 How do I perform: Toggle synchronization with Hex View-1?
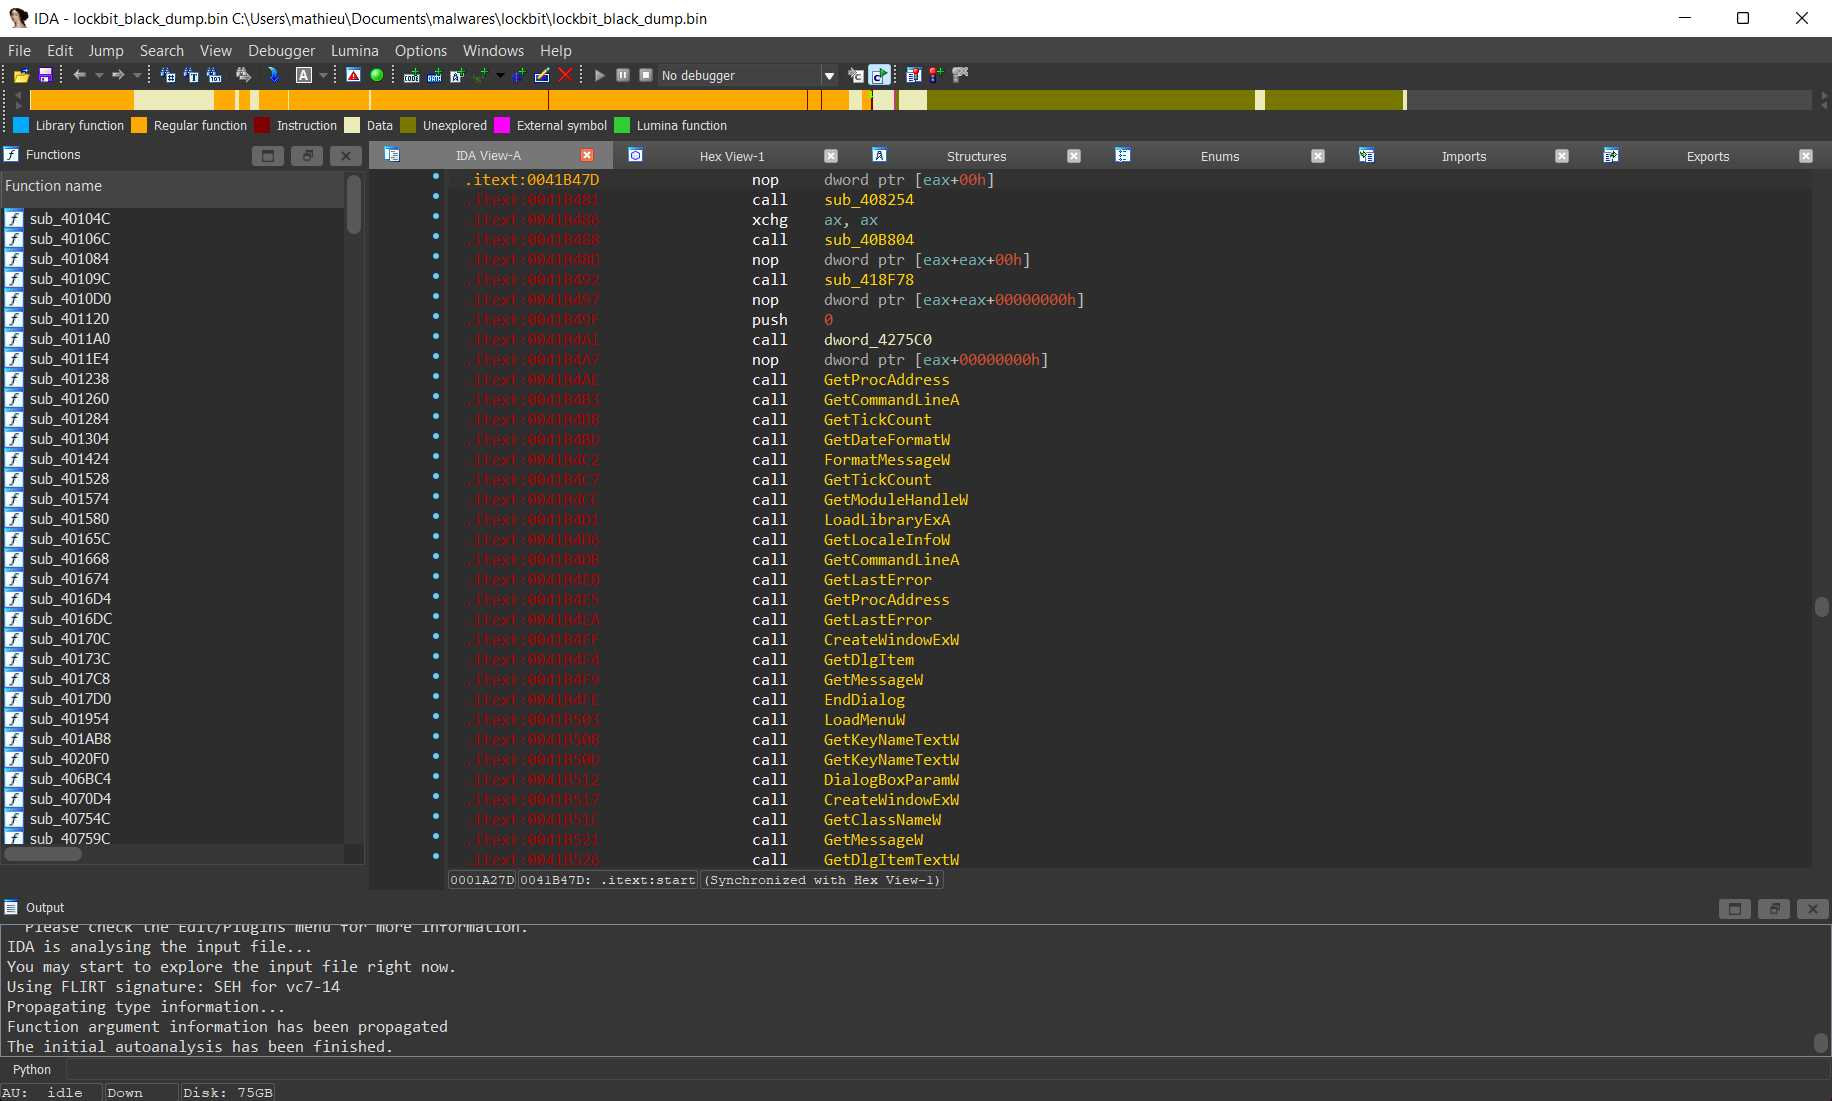(x=822, y=880)
